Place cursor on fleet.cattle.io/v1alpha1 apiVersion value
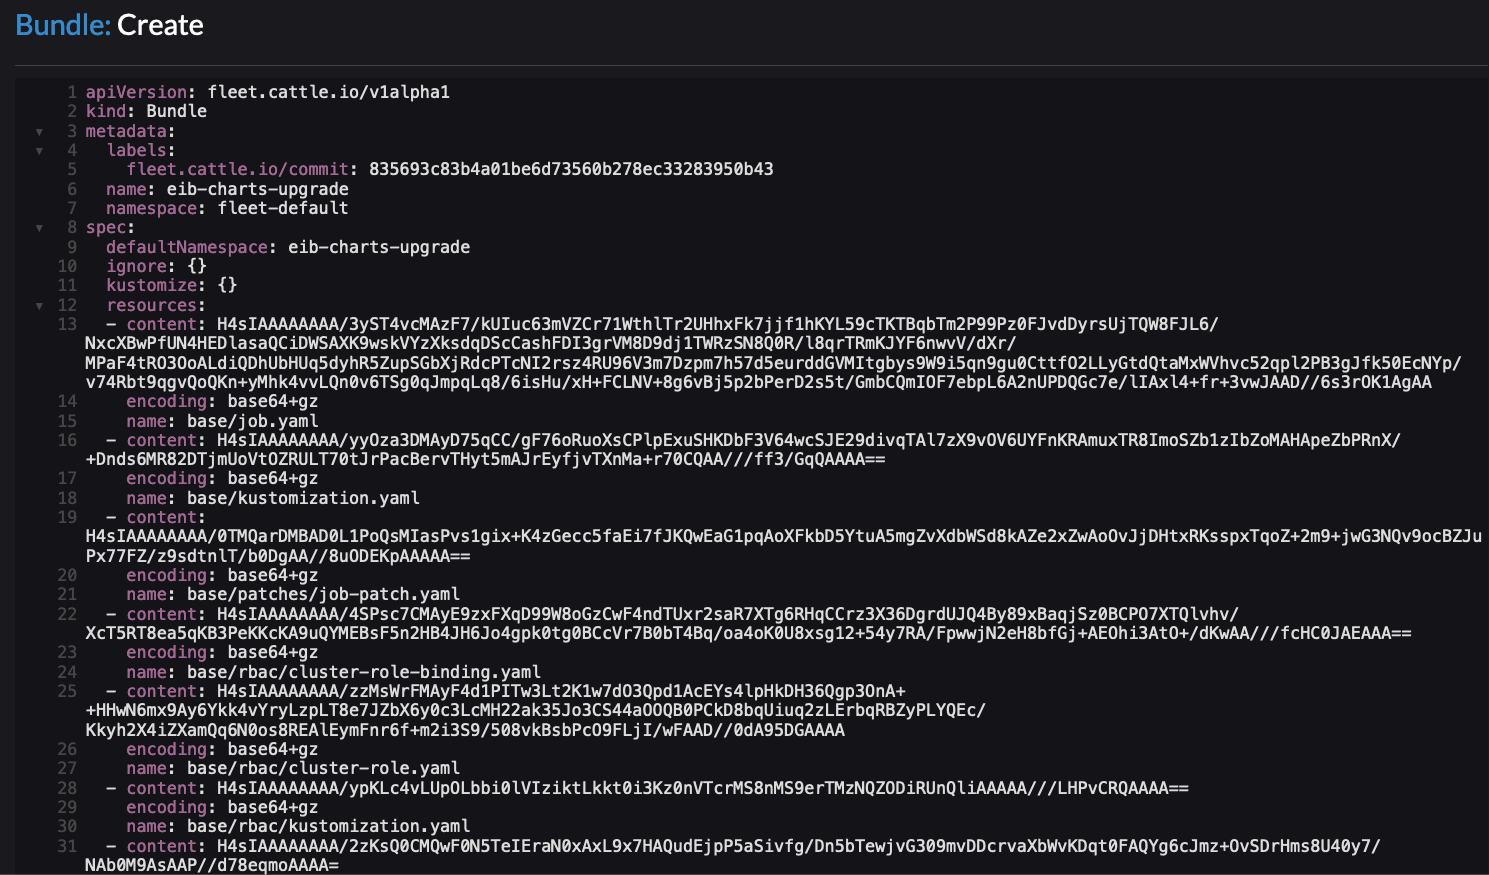 328,92
